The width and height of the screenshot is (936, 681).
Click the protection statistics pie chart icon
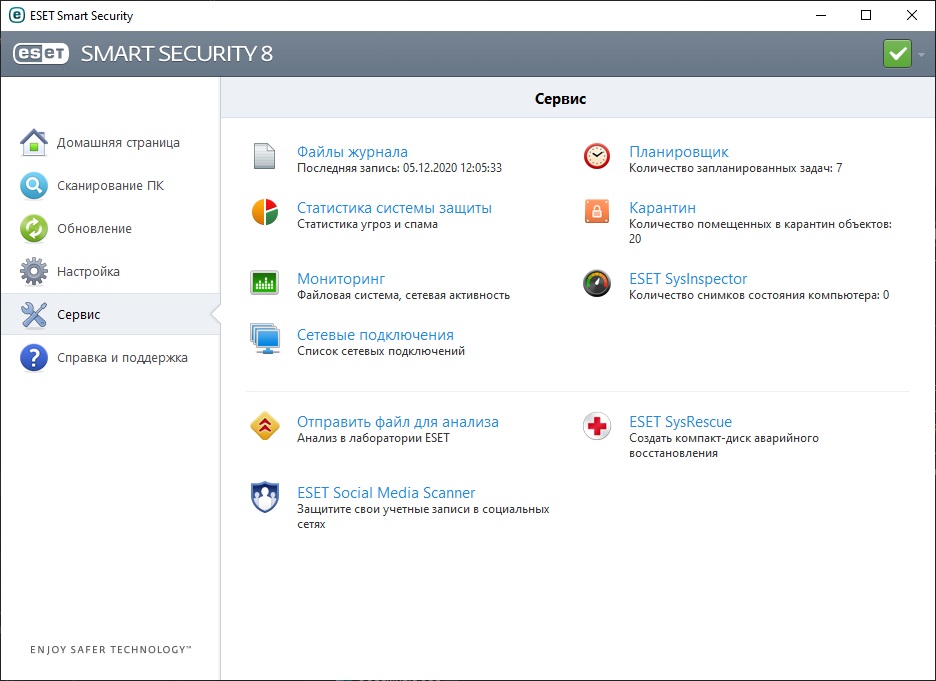tap(264, 213)
